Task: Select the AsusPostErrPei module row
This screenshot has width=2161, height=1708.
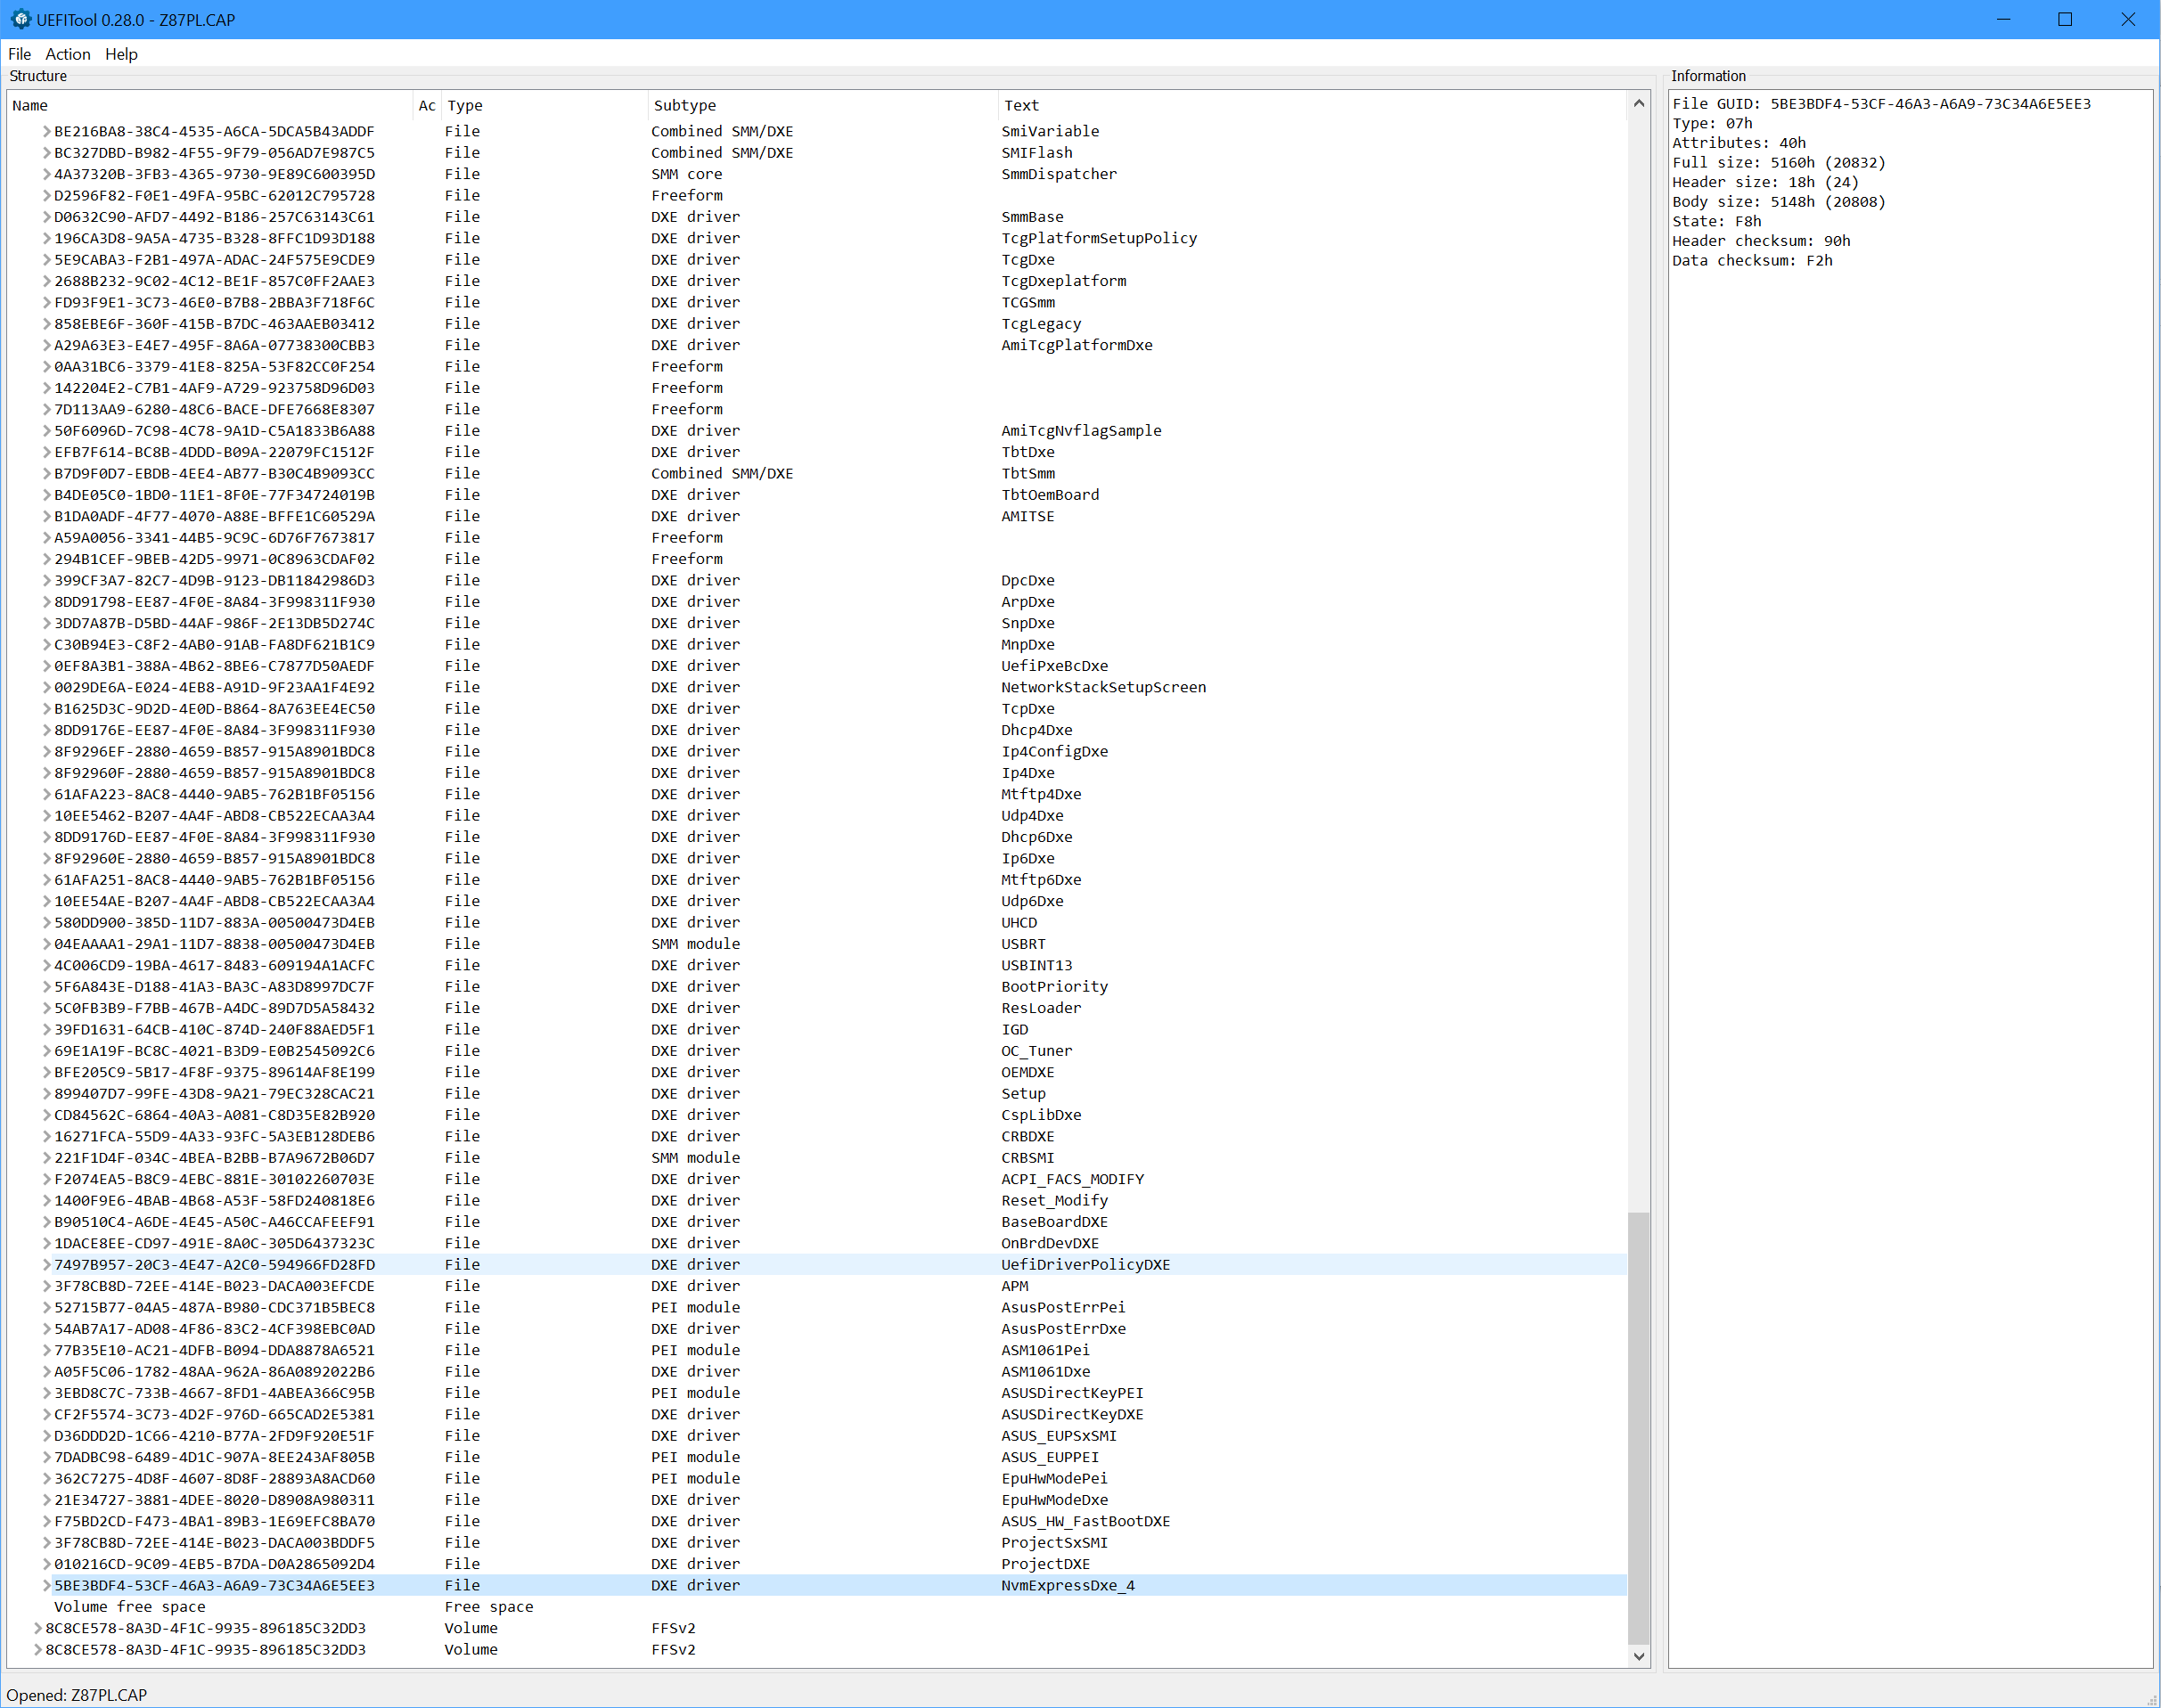Action: 817,1307
